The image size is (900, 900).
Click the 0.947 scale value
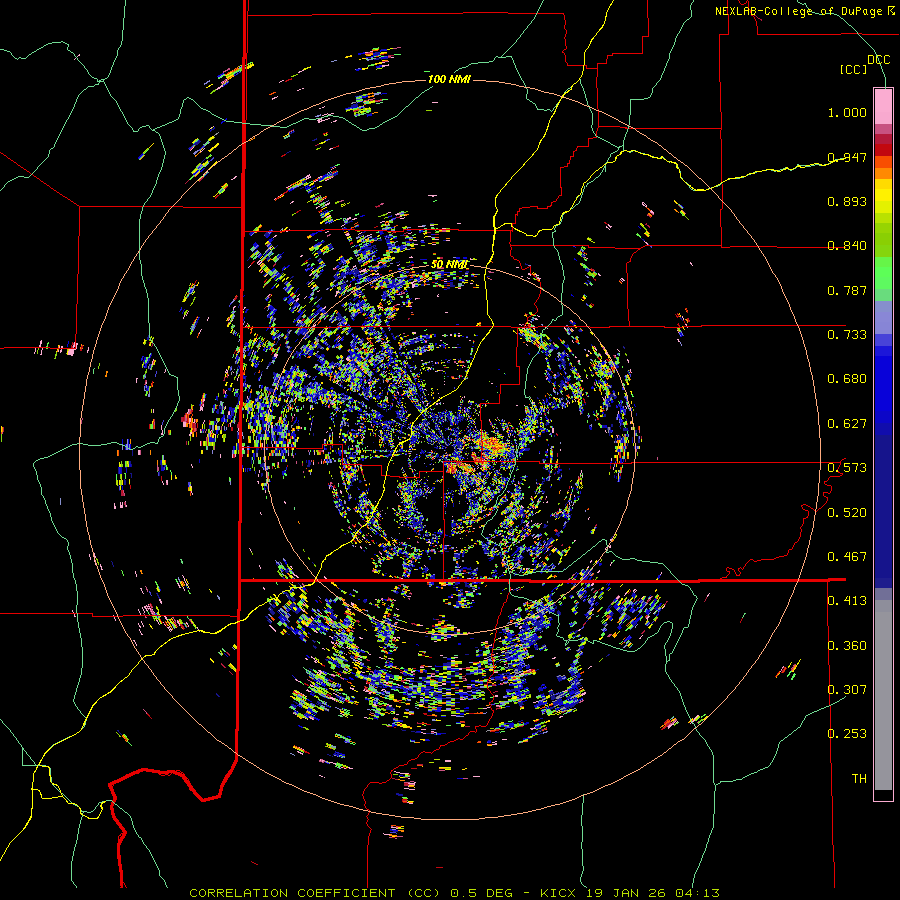click(x=847, y=157)
